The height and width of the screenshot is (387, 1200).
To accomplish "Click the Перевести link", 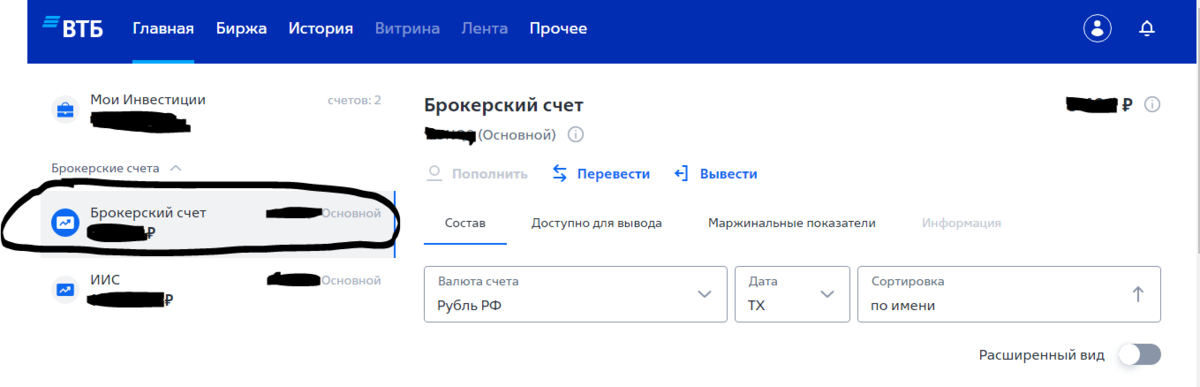I will click(x=613, y=173).
